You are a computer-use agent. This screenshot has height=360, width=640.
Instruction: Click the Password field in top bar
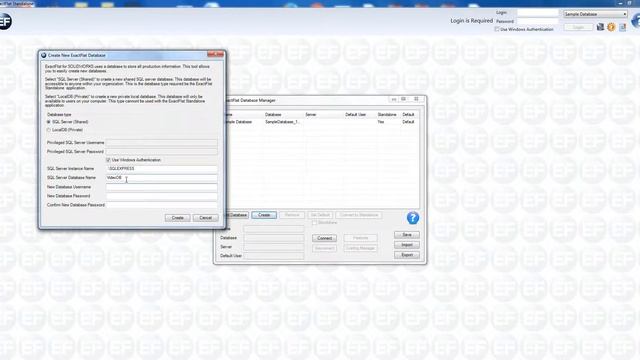(538, 21)
